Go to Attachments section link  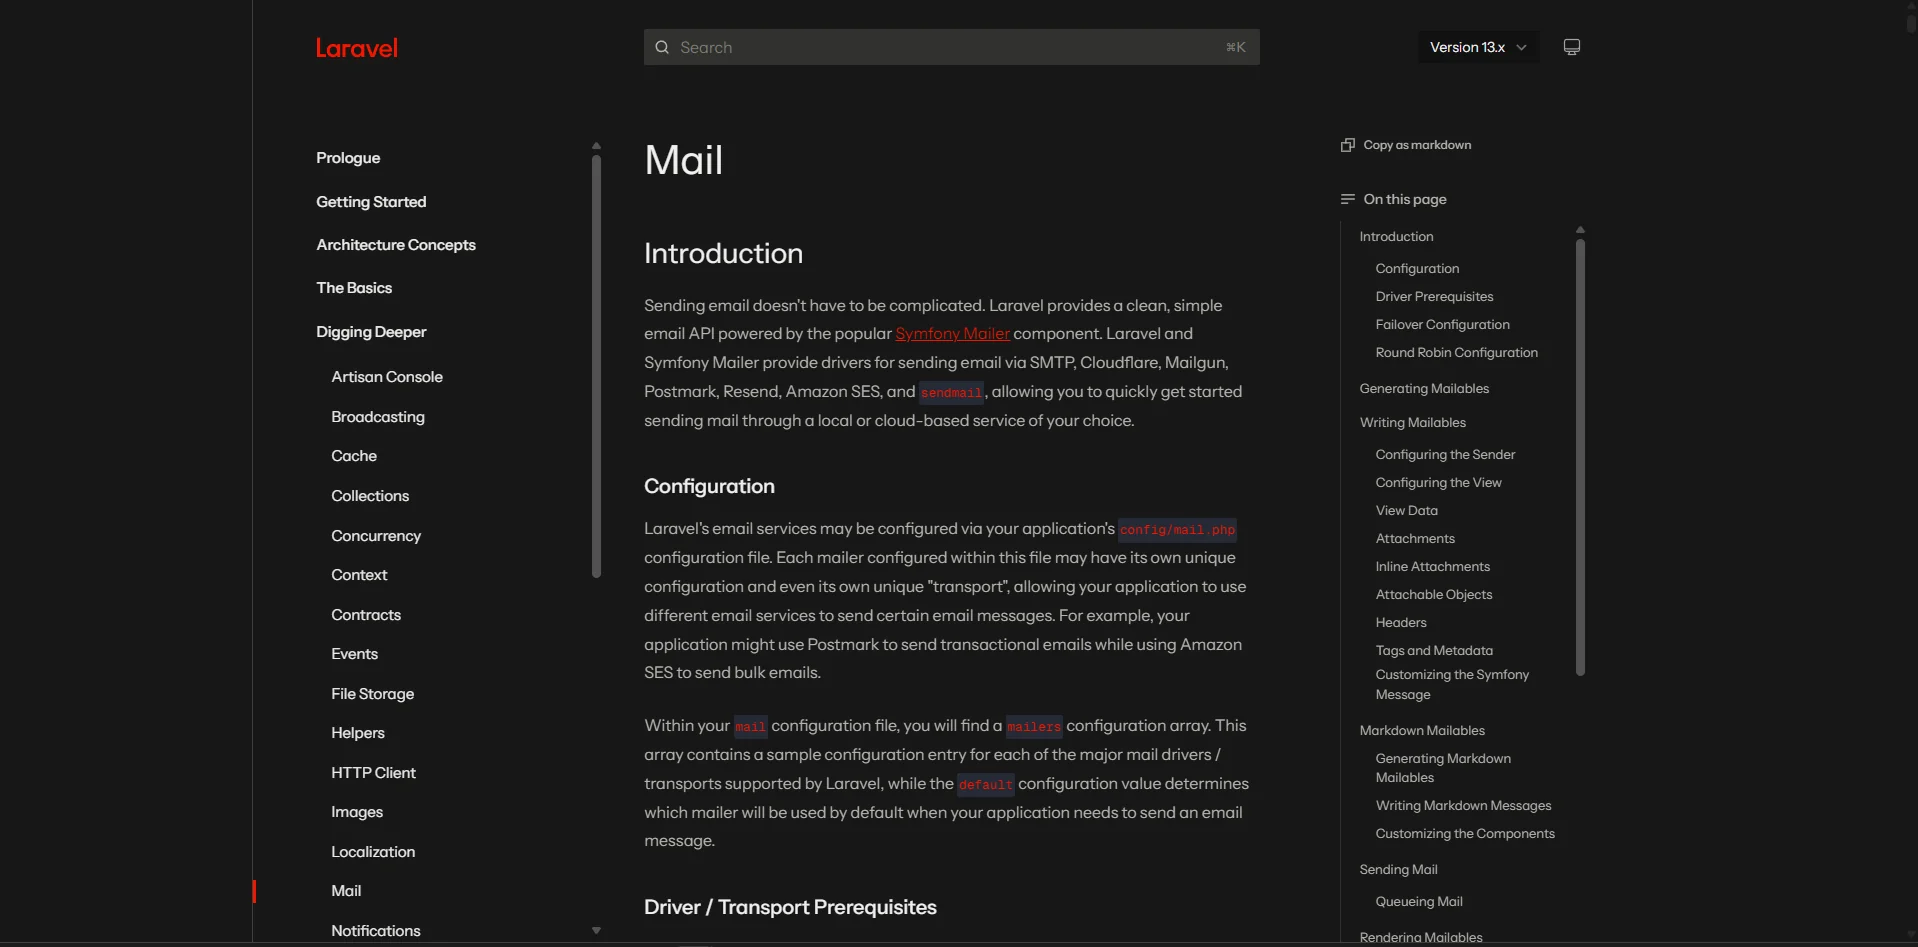[1415, 539]
